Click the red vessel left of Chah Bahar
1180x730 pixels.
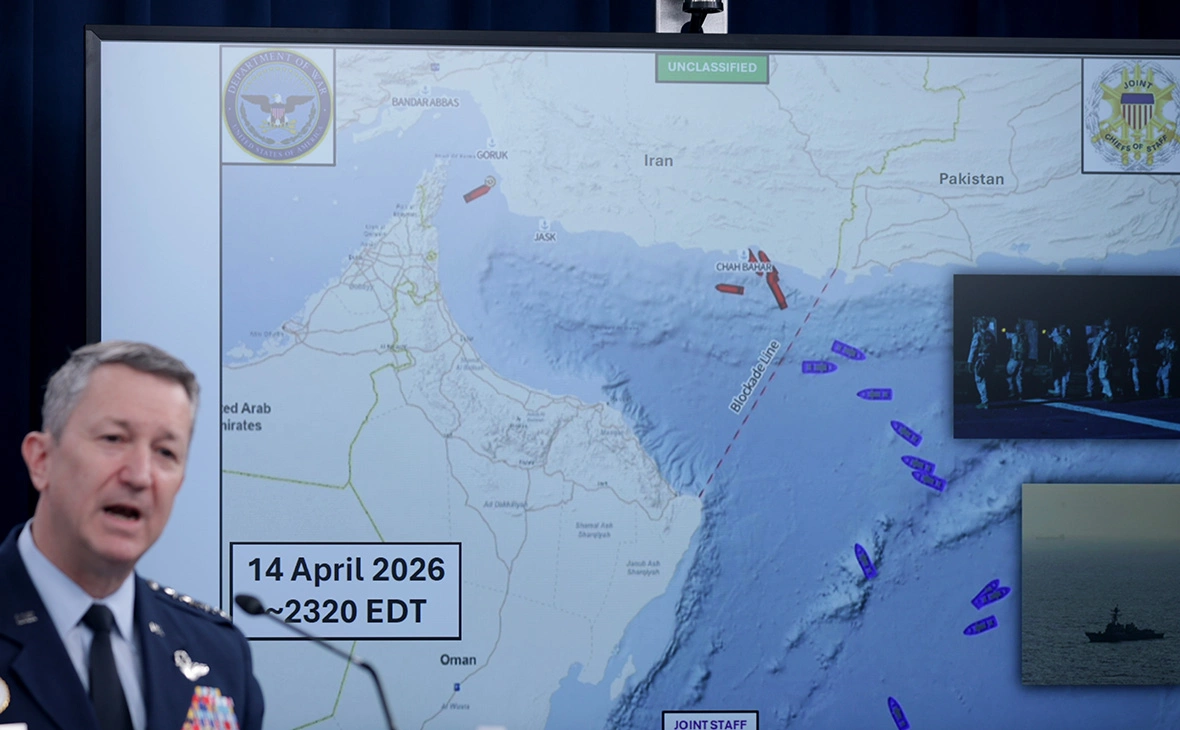[730, 289]
